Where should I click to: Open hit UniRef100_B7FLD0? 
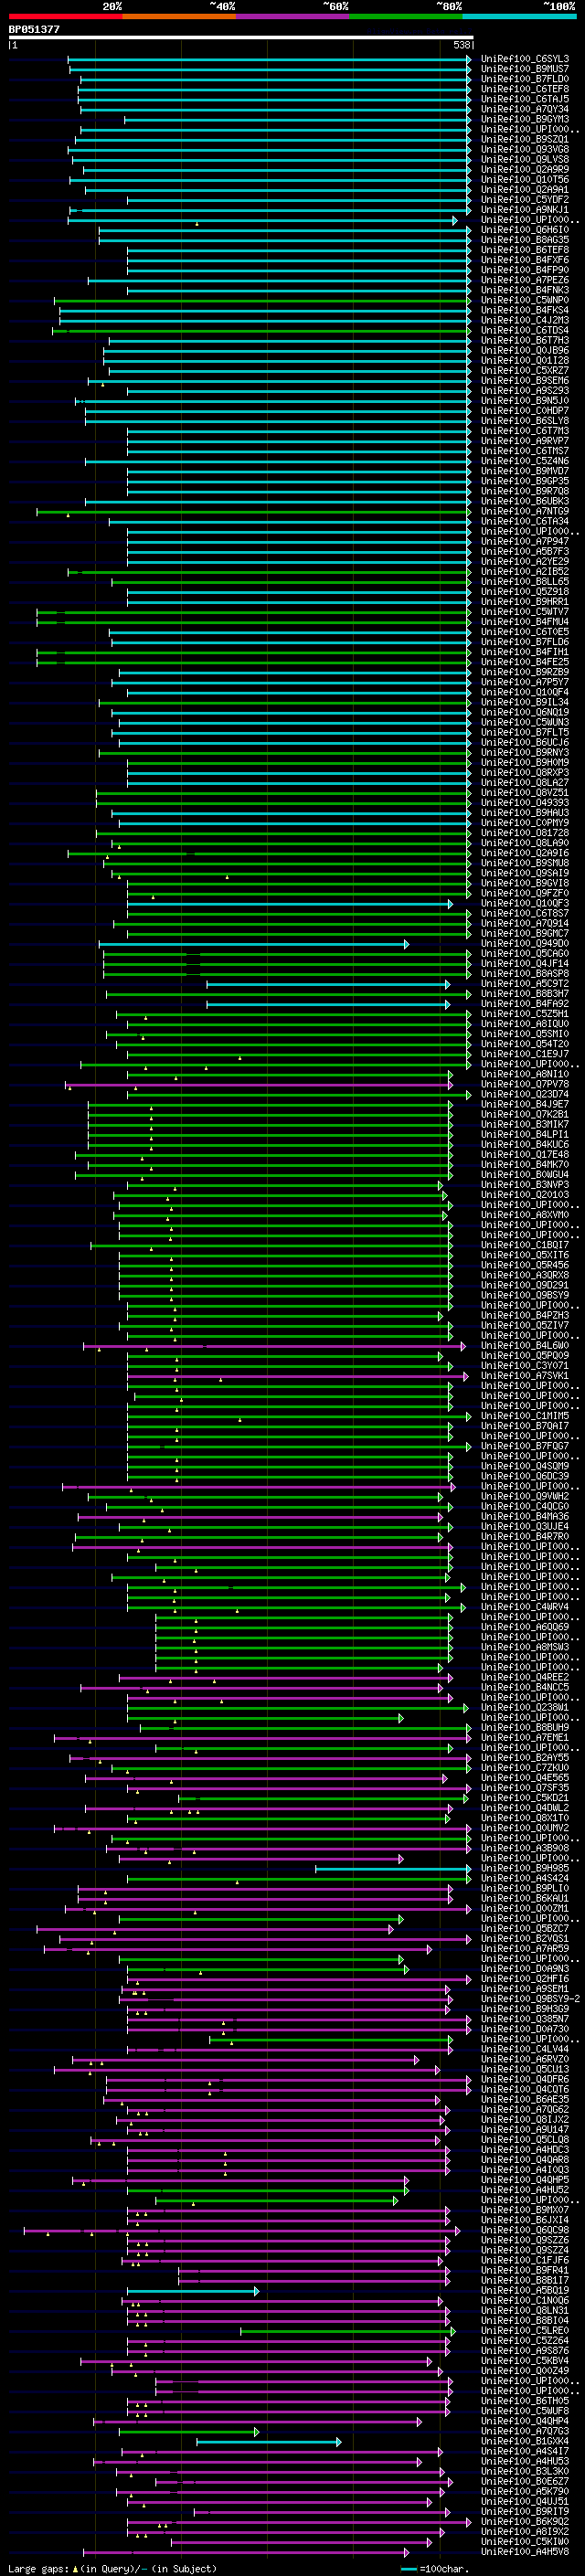point(524,79)
